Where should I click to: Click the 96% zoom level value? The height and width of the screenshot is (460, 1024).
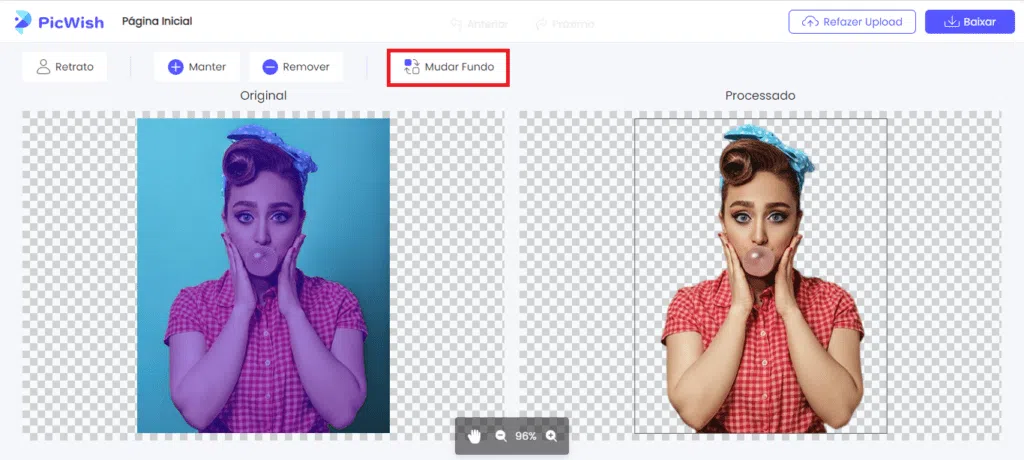526,436
